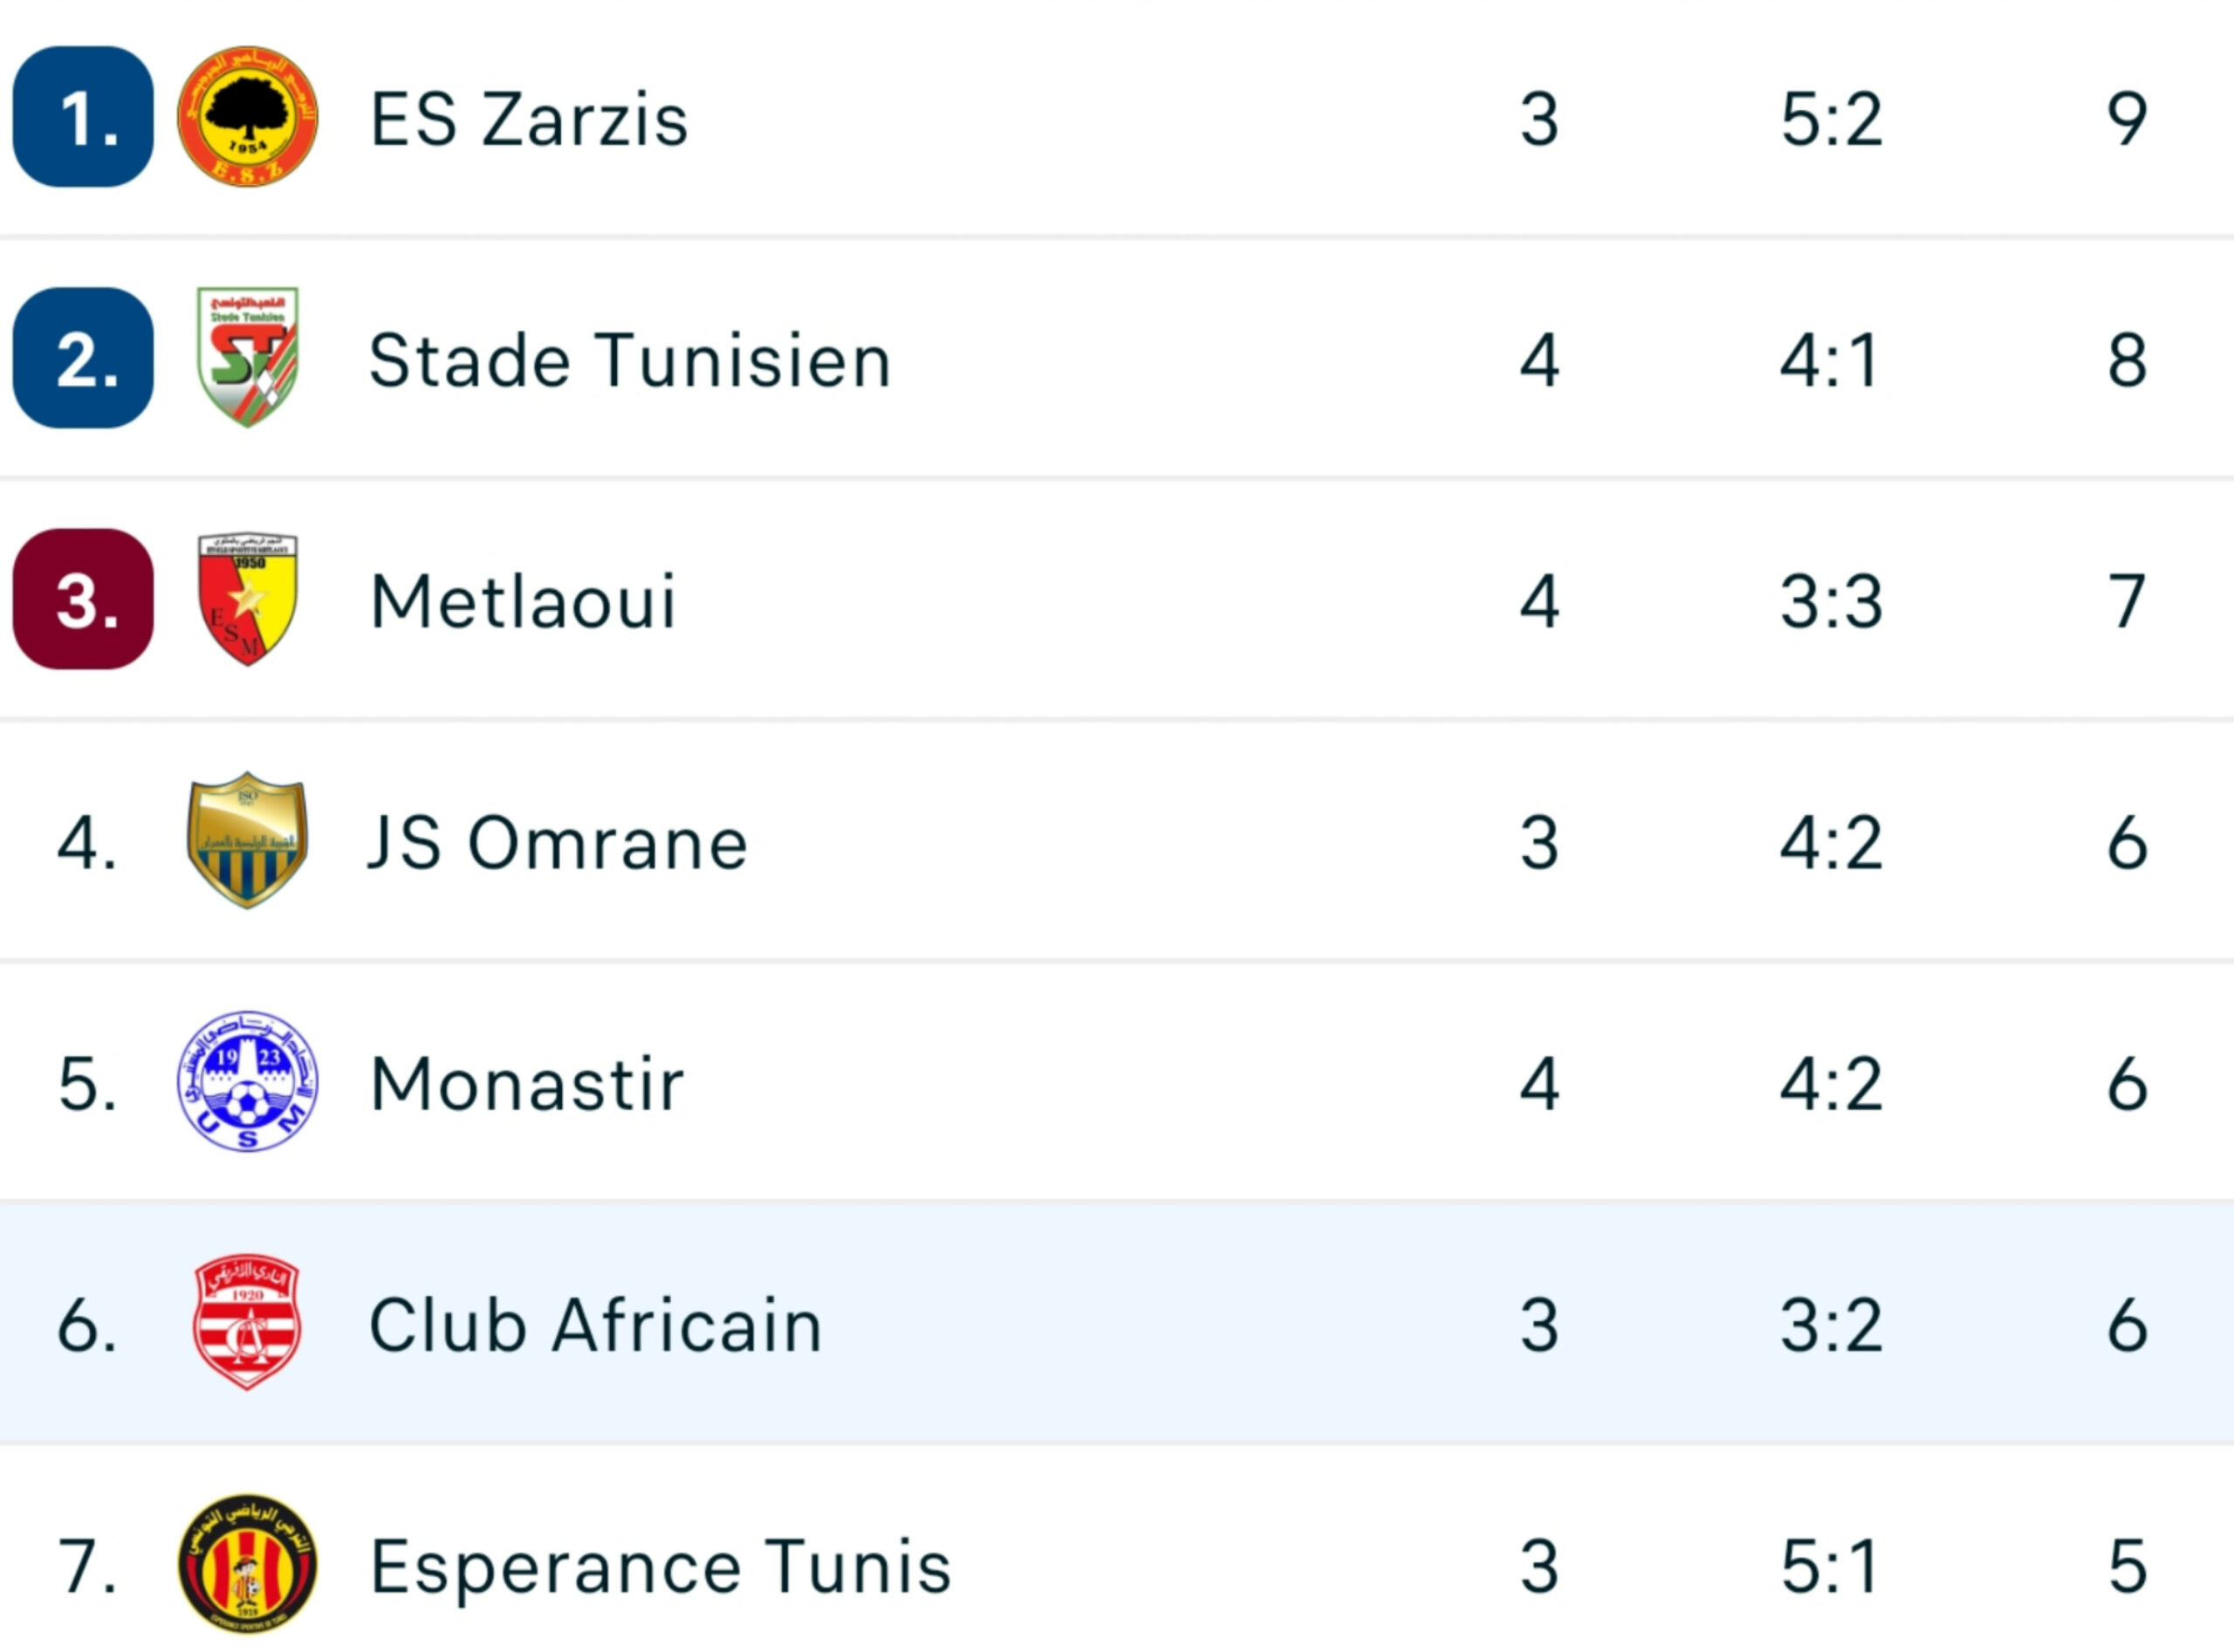
Task: Open the highlighted Club Africain row
Action: tap(1117, 1323)
